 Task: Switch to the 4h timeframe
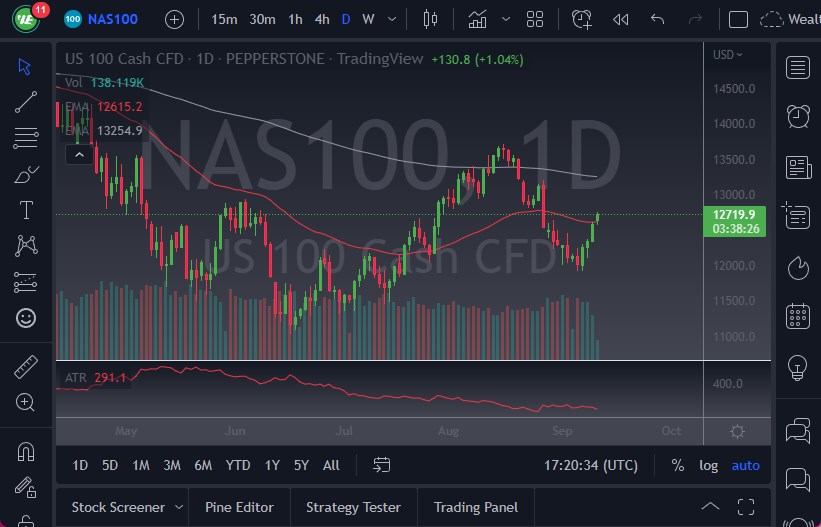[x=322, y=20]
